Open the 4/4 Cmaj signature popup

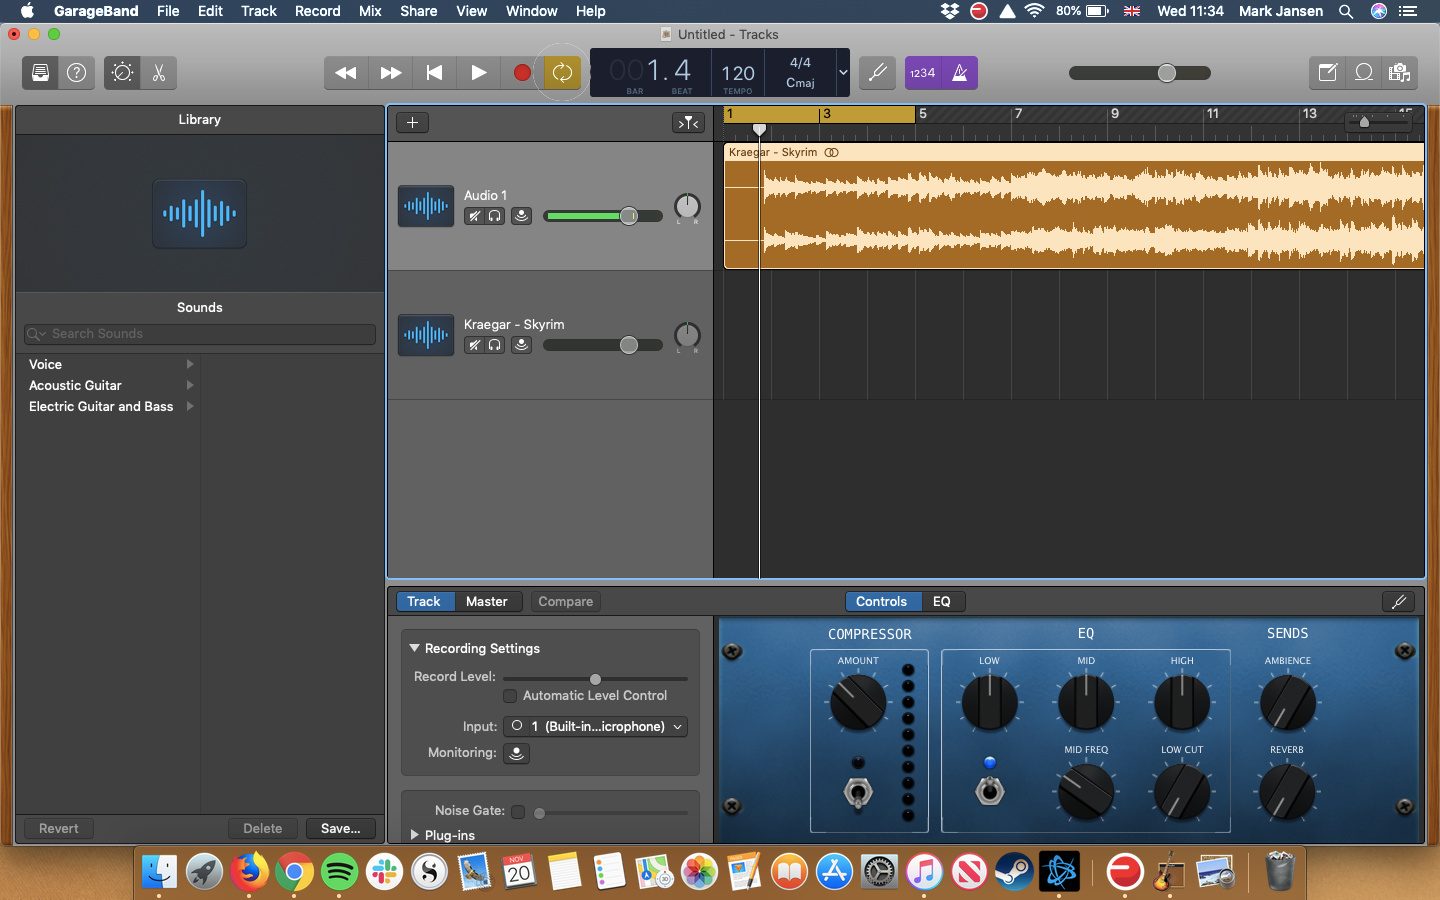point(800,73)
